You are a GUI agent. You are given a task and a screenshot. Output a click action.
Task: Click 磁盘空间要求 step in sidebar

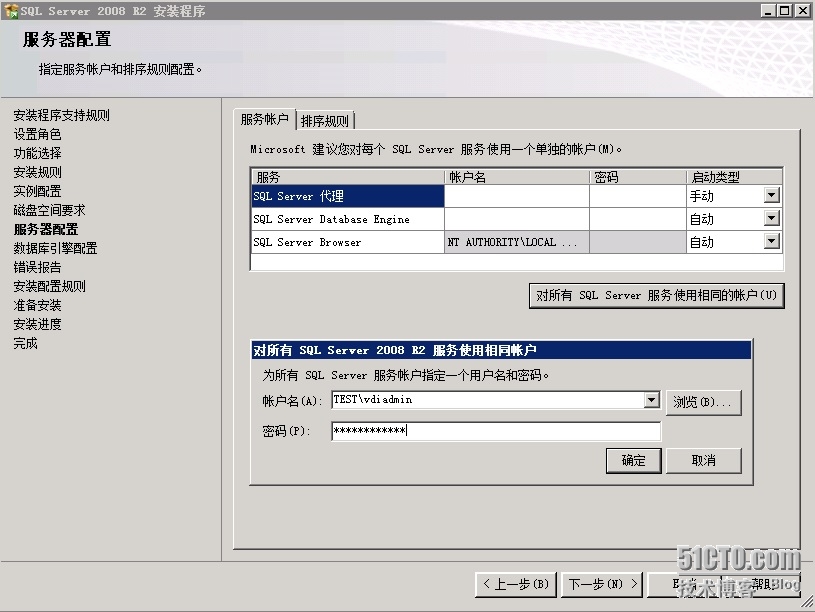click(49, 210)
